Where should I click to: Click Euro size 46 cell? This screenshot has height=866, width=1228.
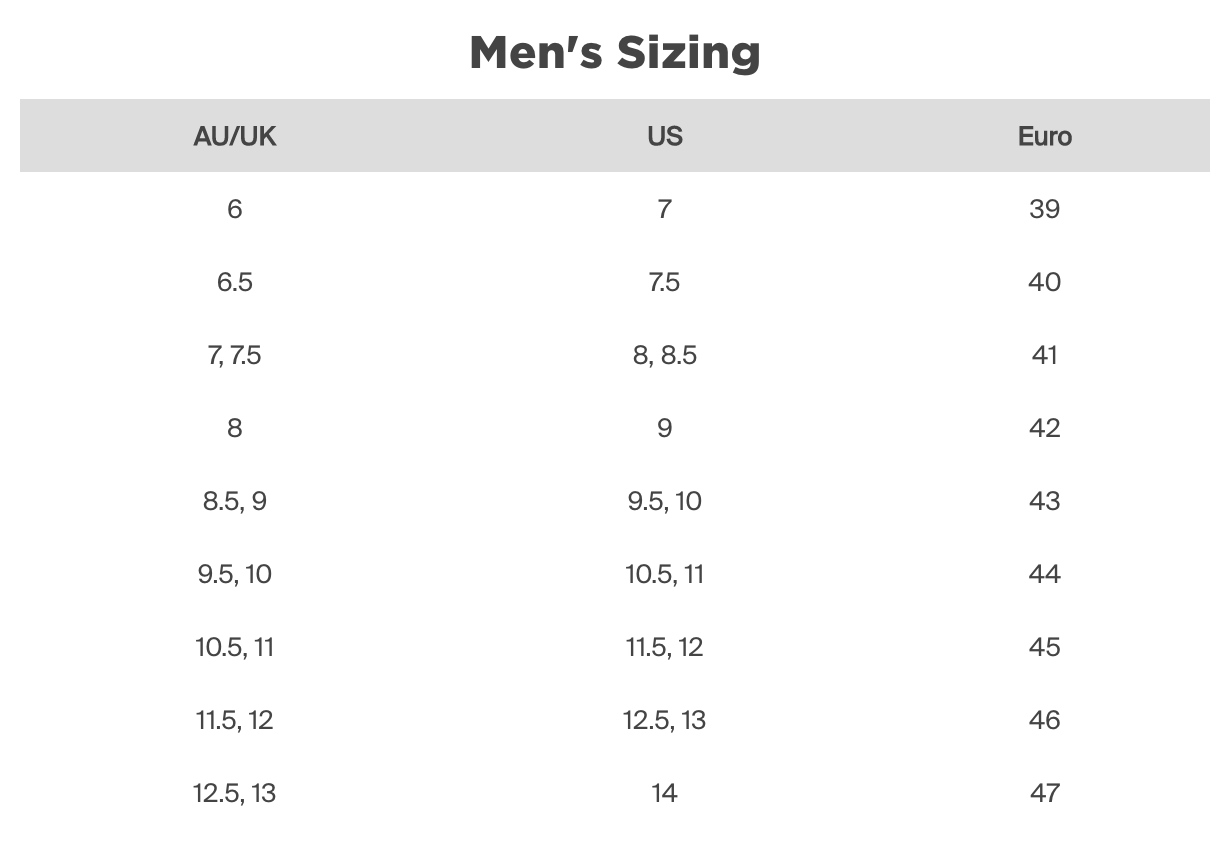[1044, 720]
